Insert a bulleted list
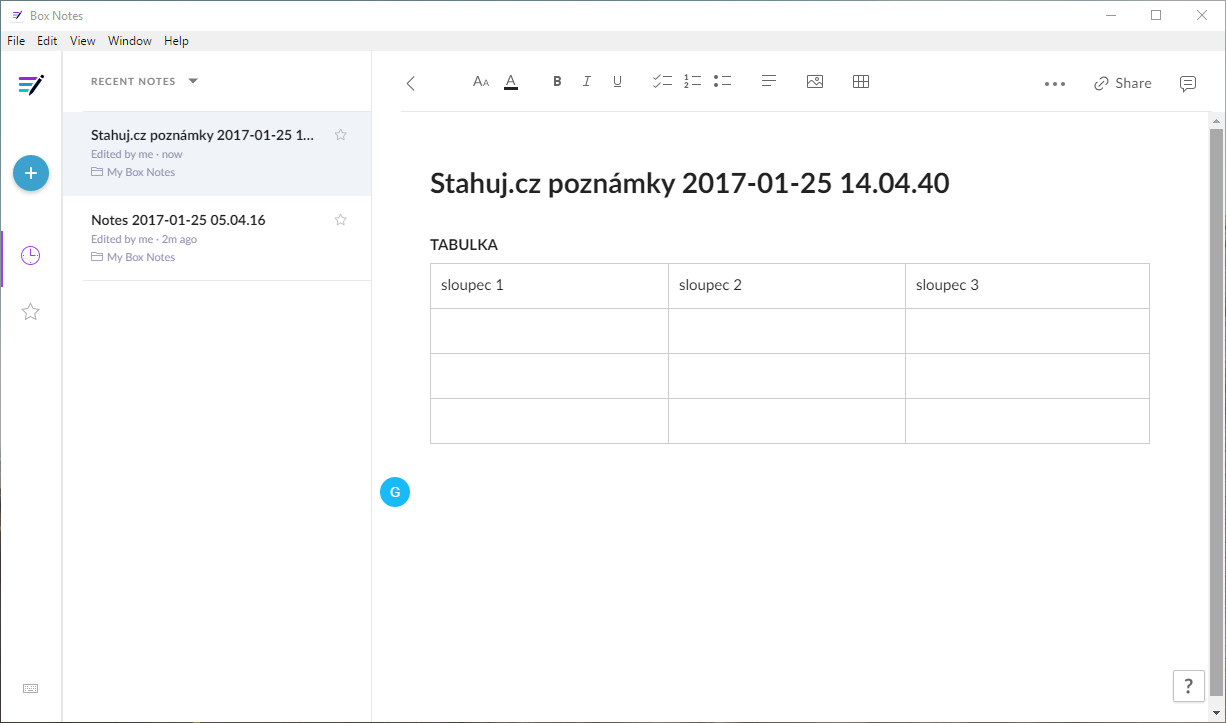1226x723 pixels. tap(723, 82)
